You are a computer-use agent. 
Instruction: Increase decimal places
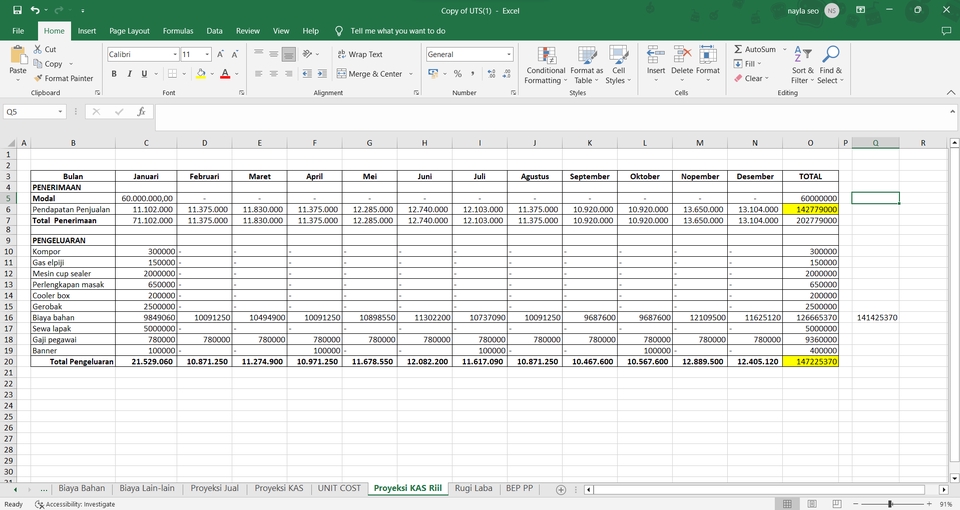coord(491,73)
